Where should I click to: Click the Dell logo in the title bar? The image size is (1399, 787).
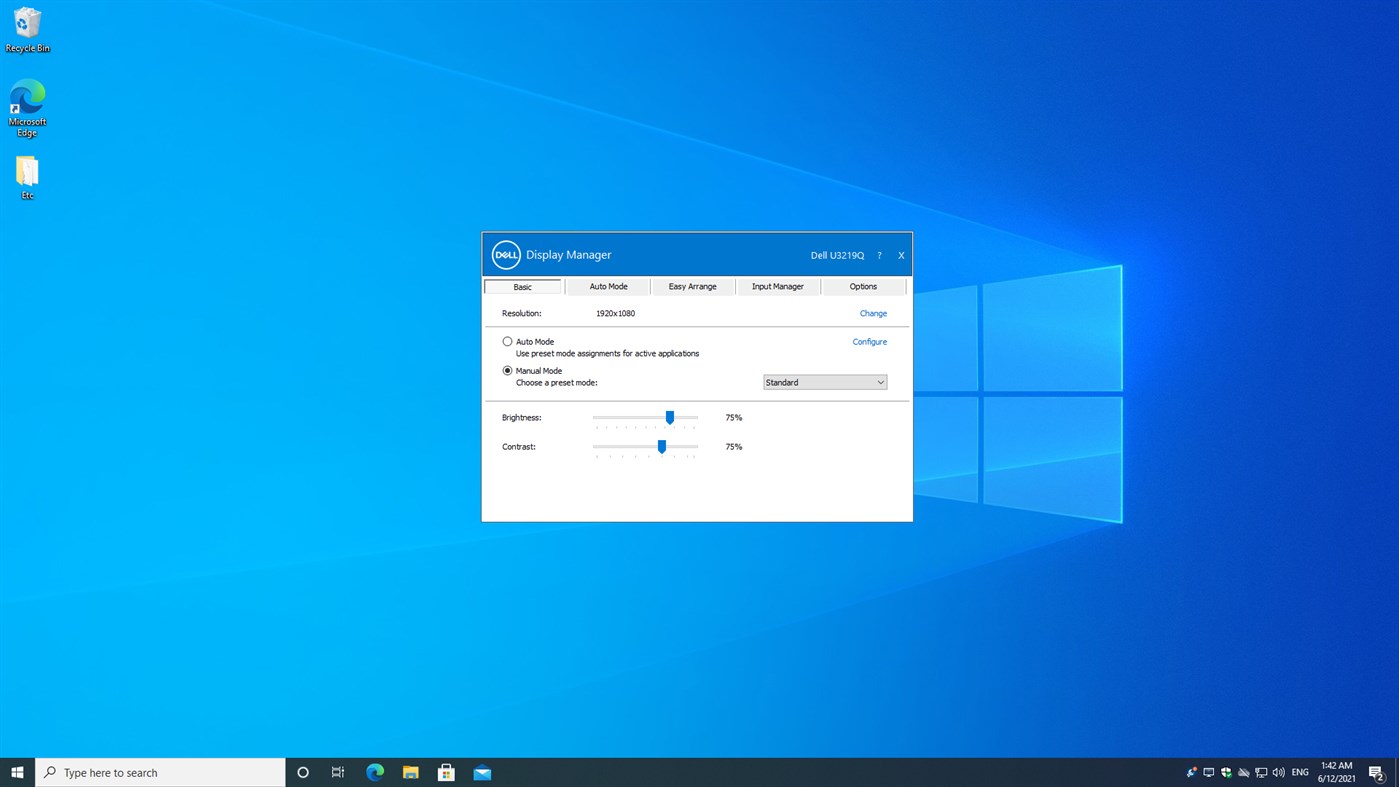505,254
